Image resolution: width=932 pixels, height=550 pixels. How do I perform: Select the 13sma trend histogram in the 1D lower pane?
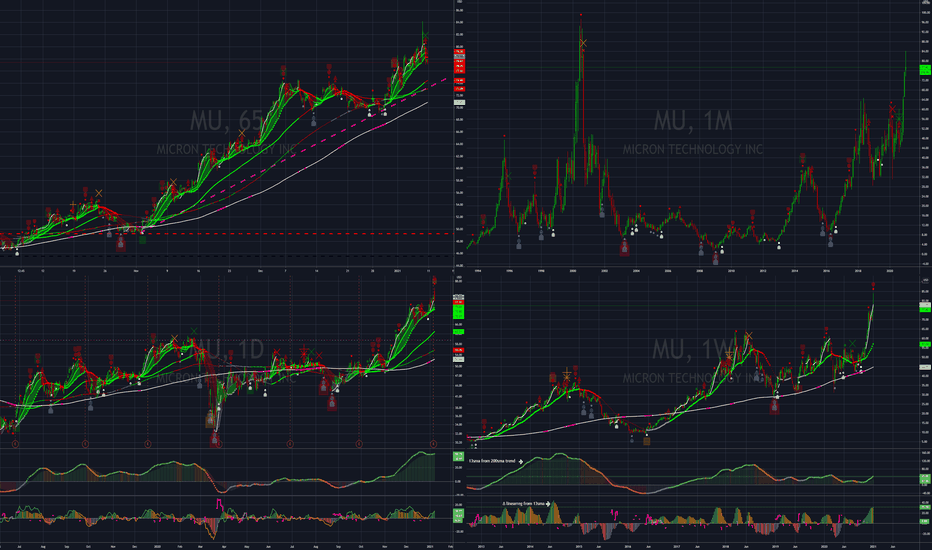220,473
